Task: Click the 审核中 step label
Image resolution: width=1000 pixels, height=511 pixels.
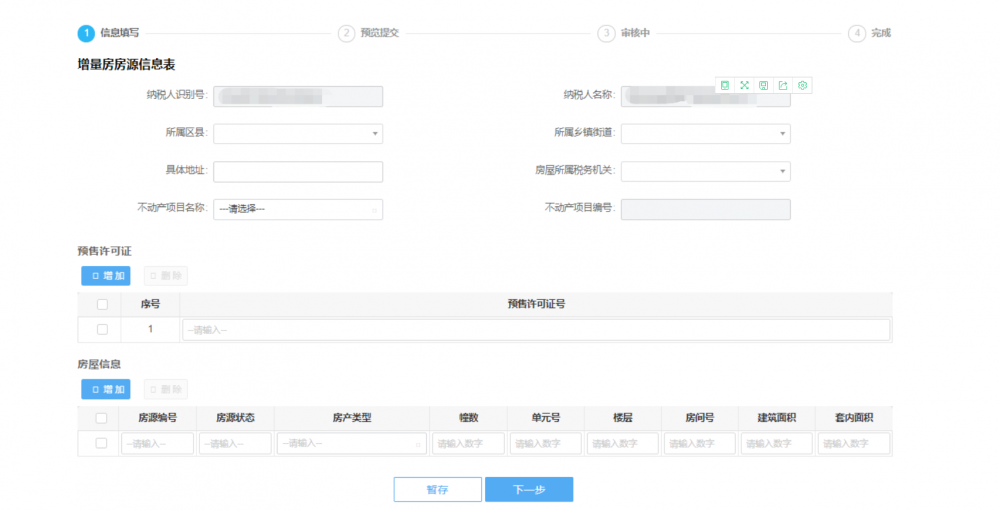Action: pos(635,33)
